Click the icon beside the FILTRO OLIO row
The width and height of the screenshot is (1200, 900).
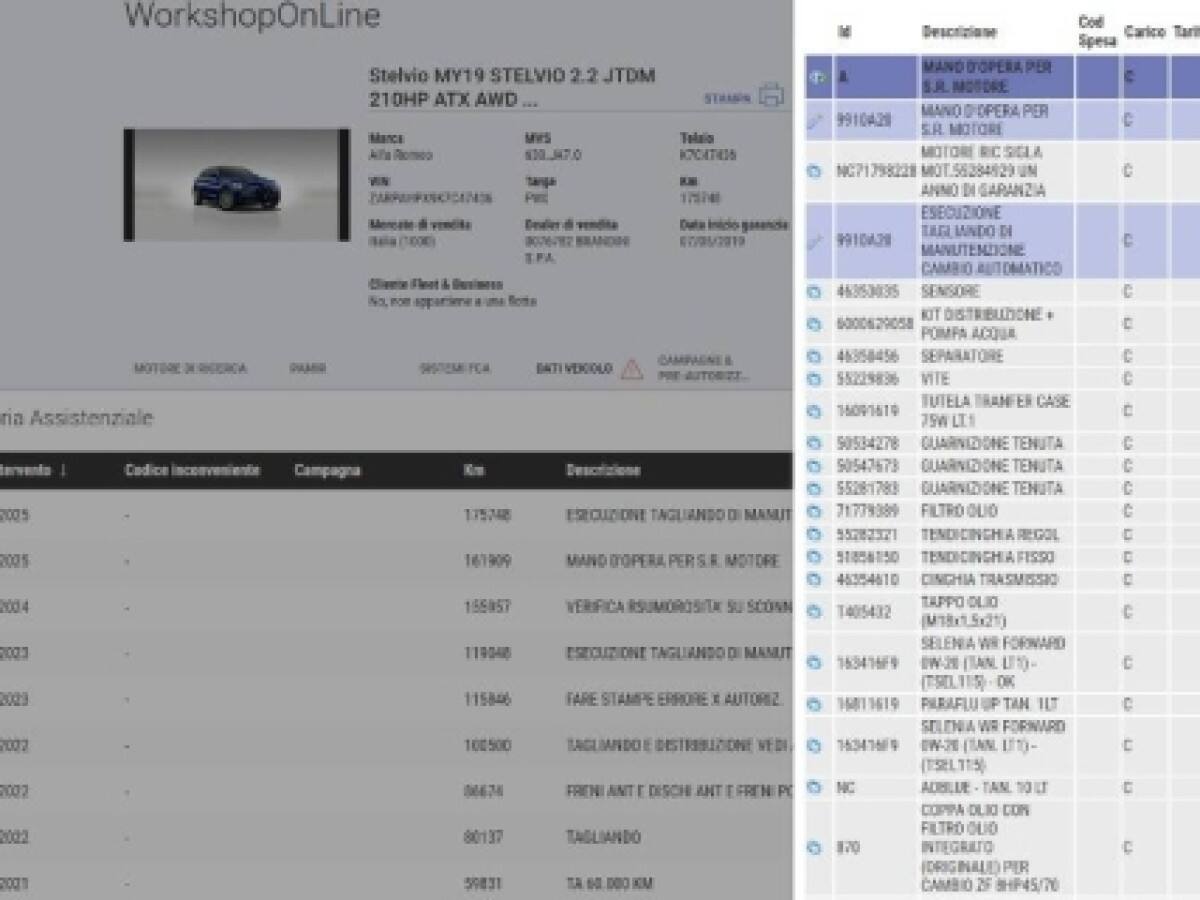pos(814,512)
